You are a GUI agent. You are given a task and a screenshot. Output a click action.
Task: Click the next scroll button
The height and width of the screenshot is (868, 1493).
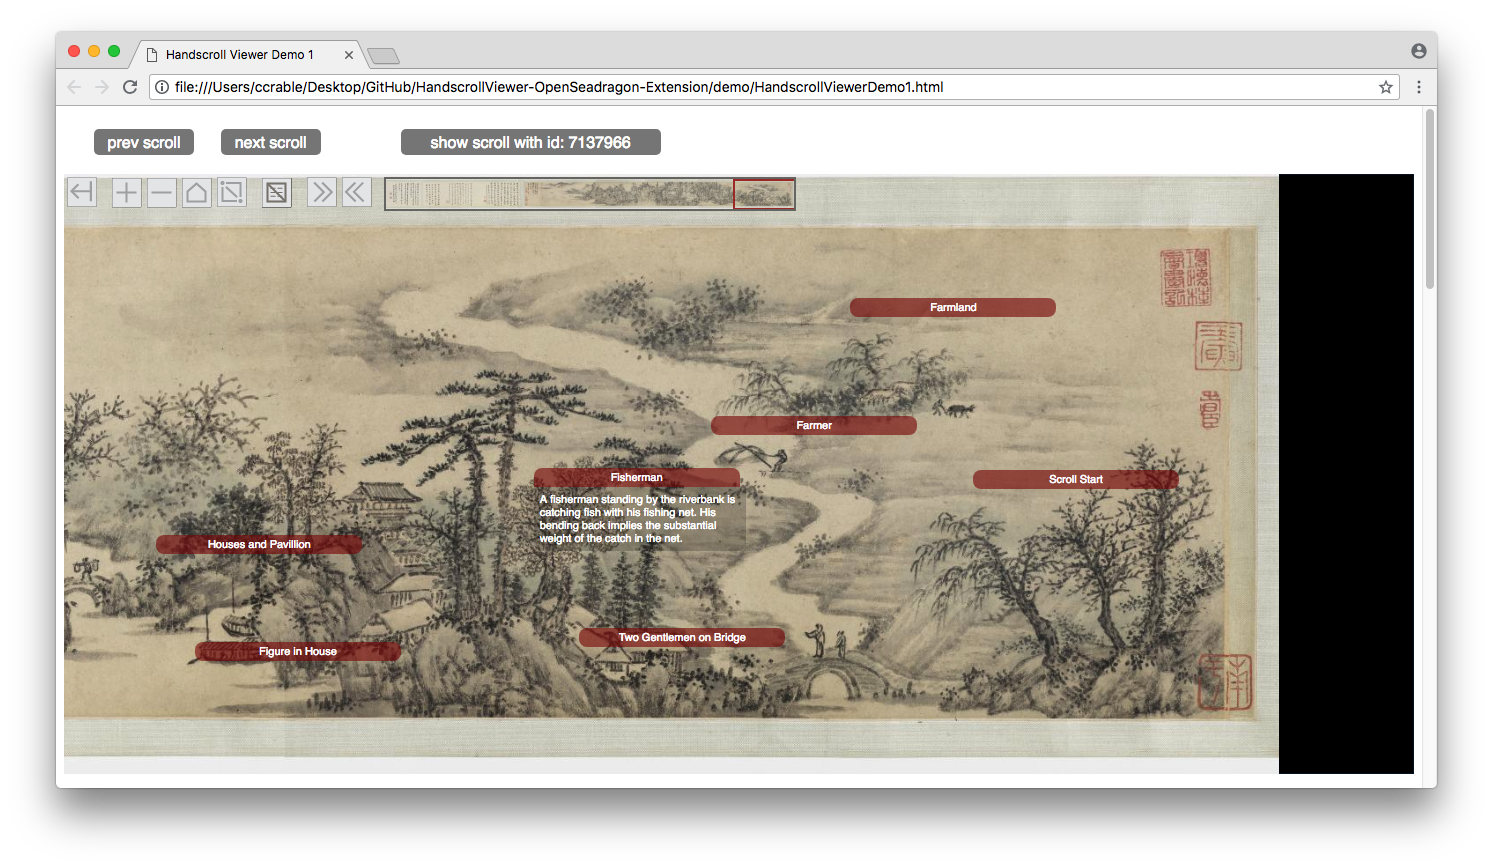click(271, 142)
